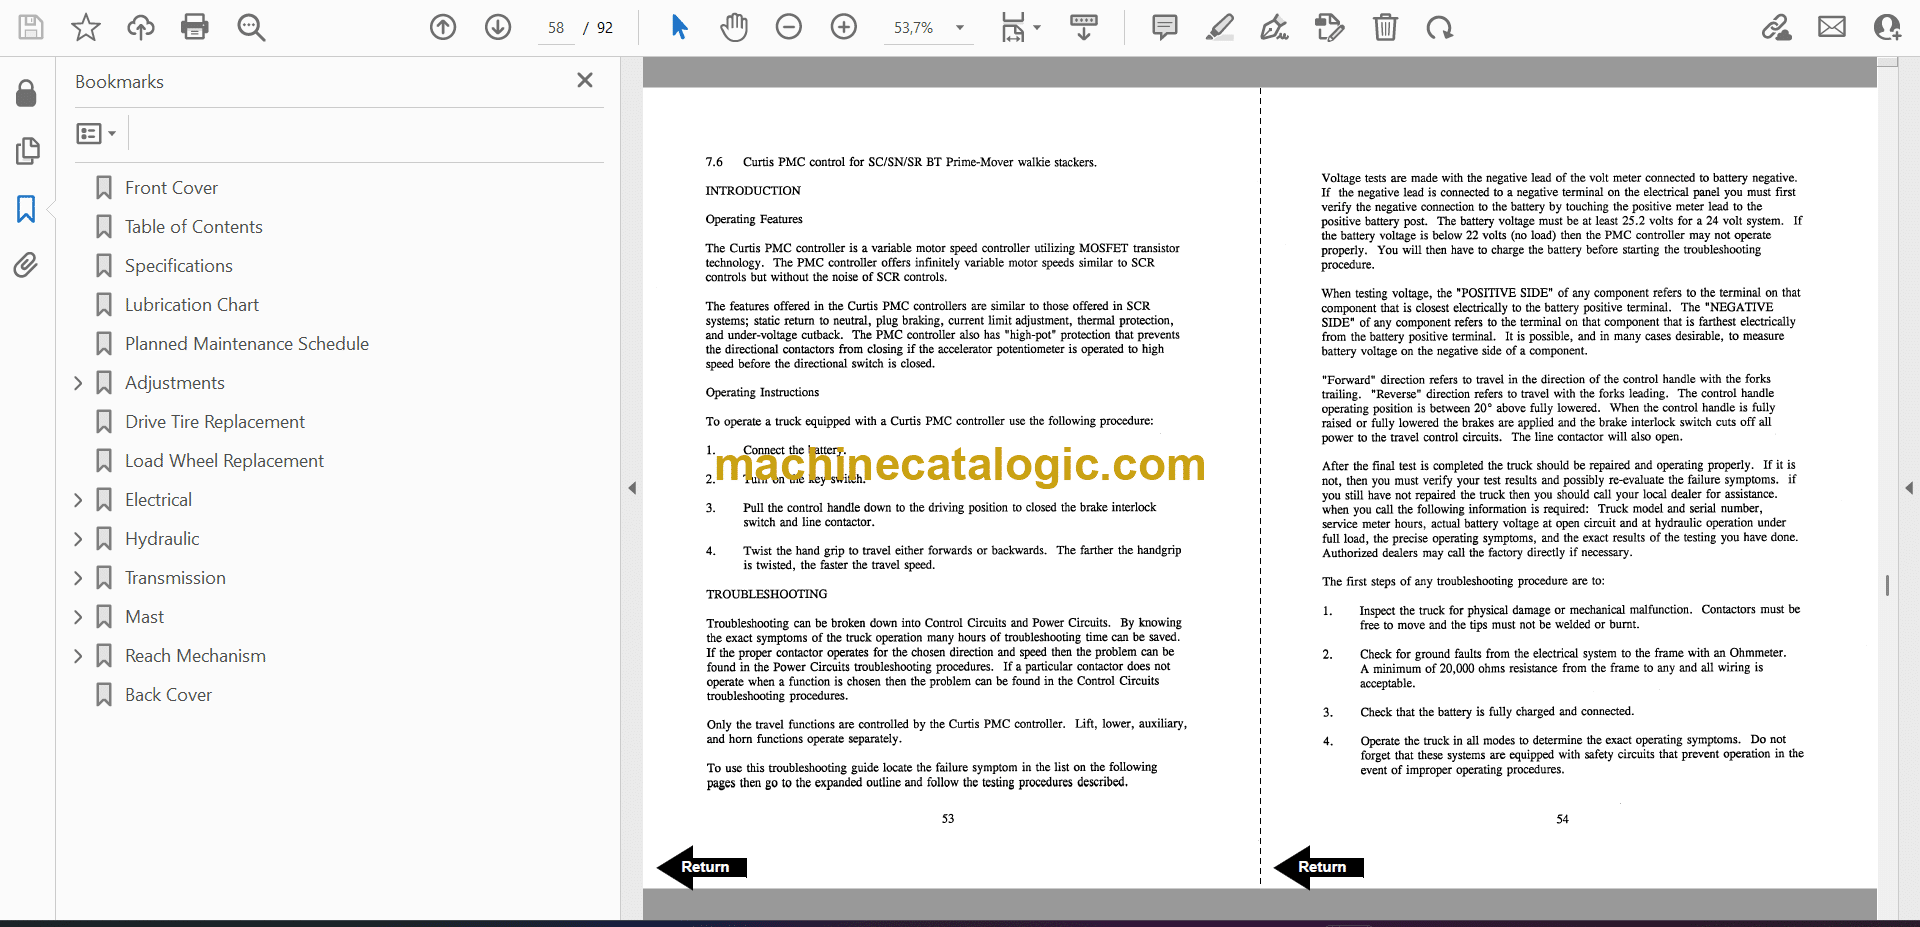Click the Print file icon
The height and width of the screenshot is (927, 1920).
pos(195,27)
